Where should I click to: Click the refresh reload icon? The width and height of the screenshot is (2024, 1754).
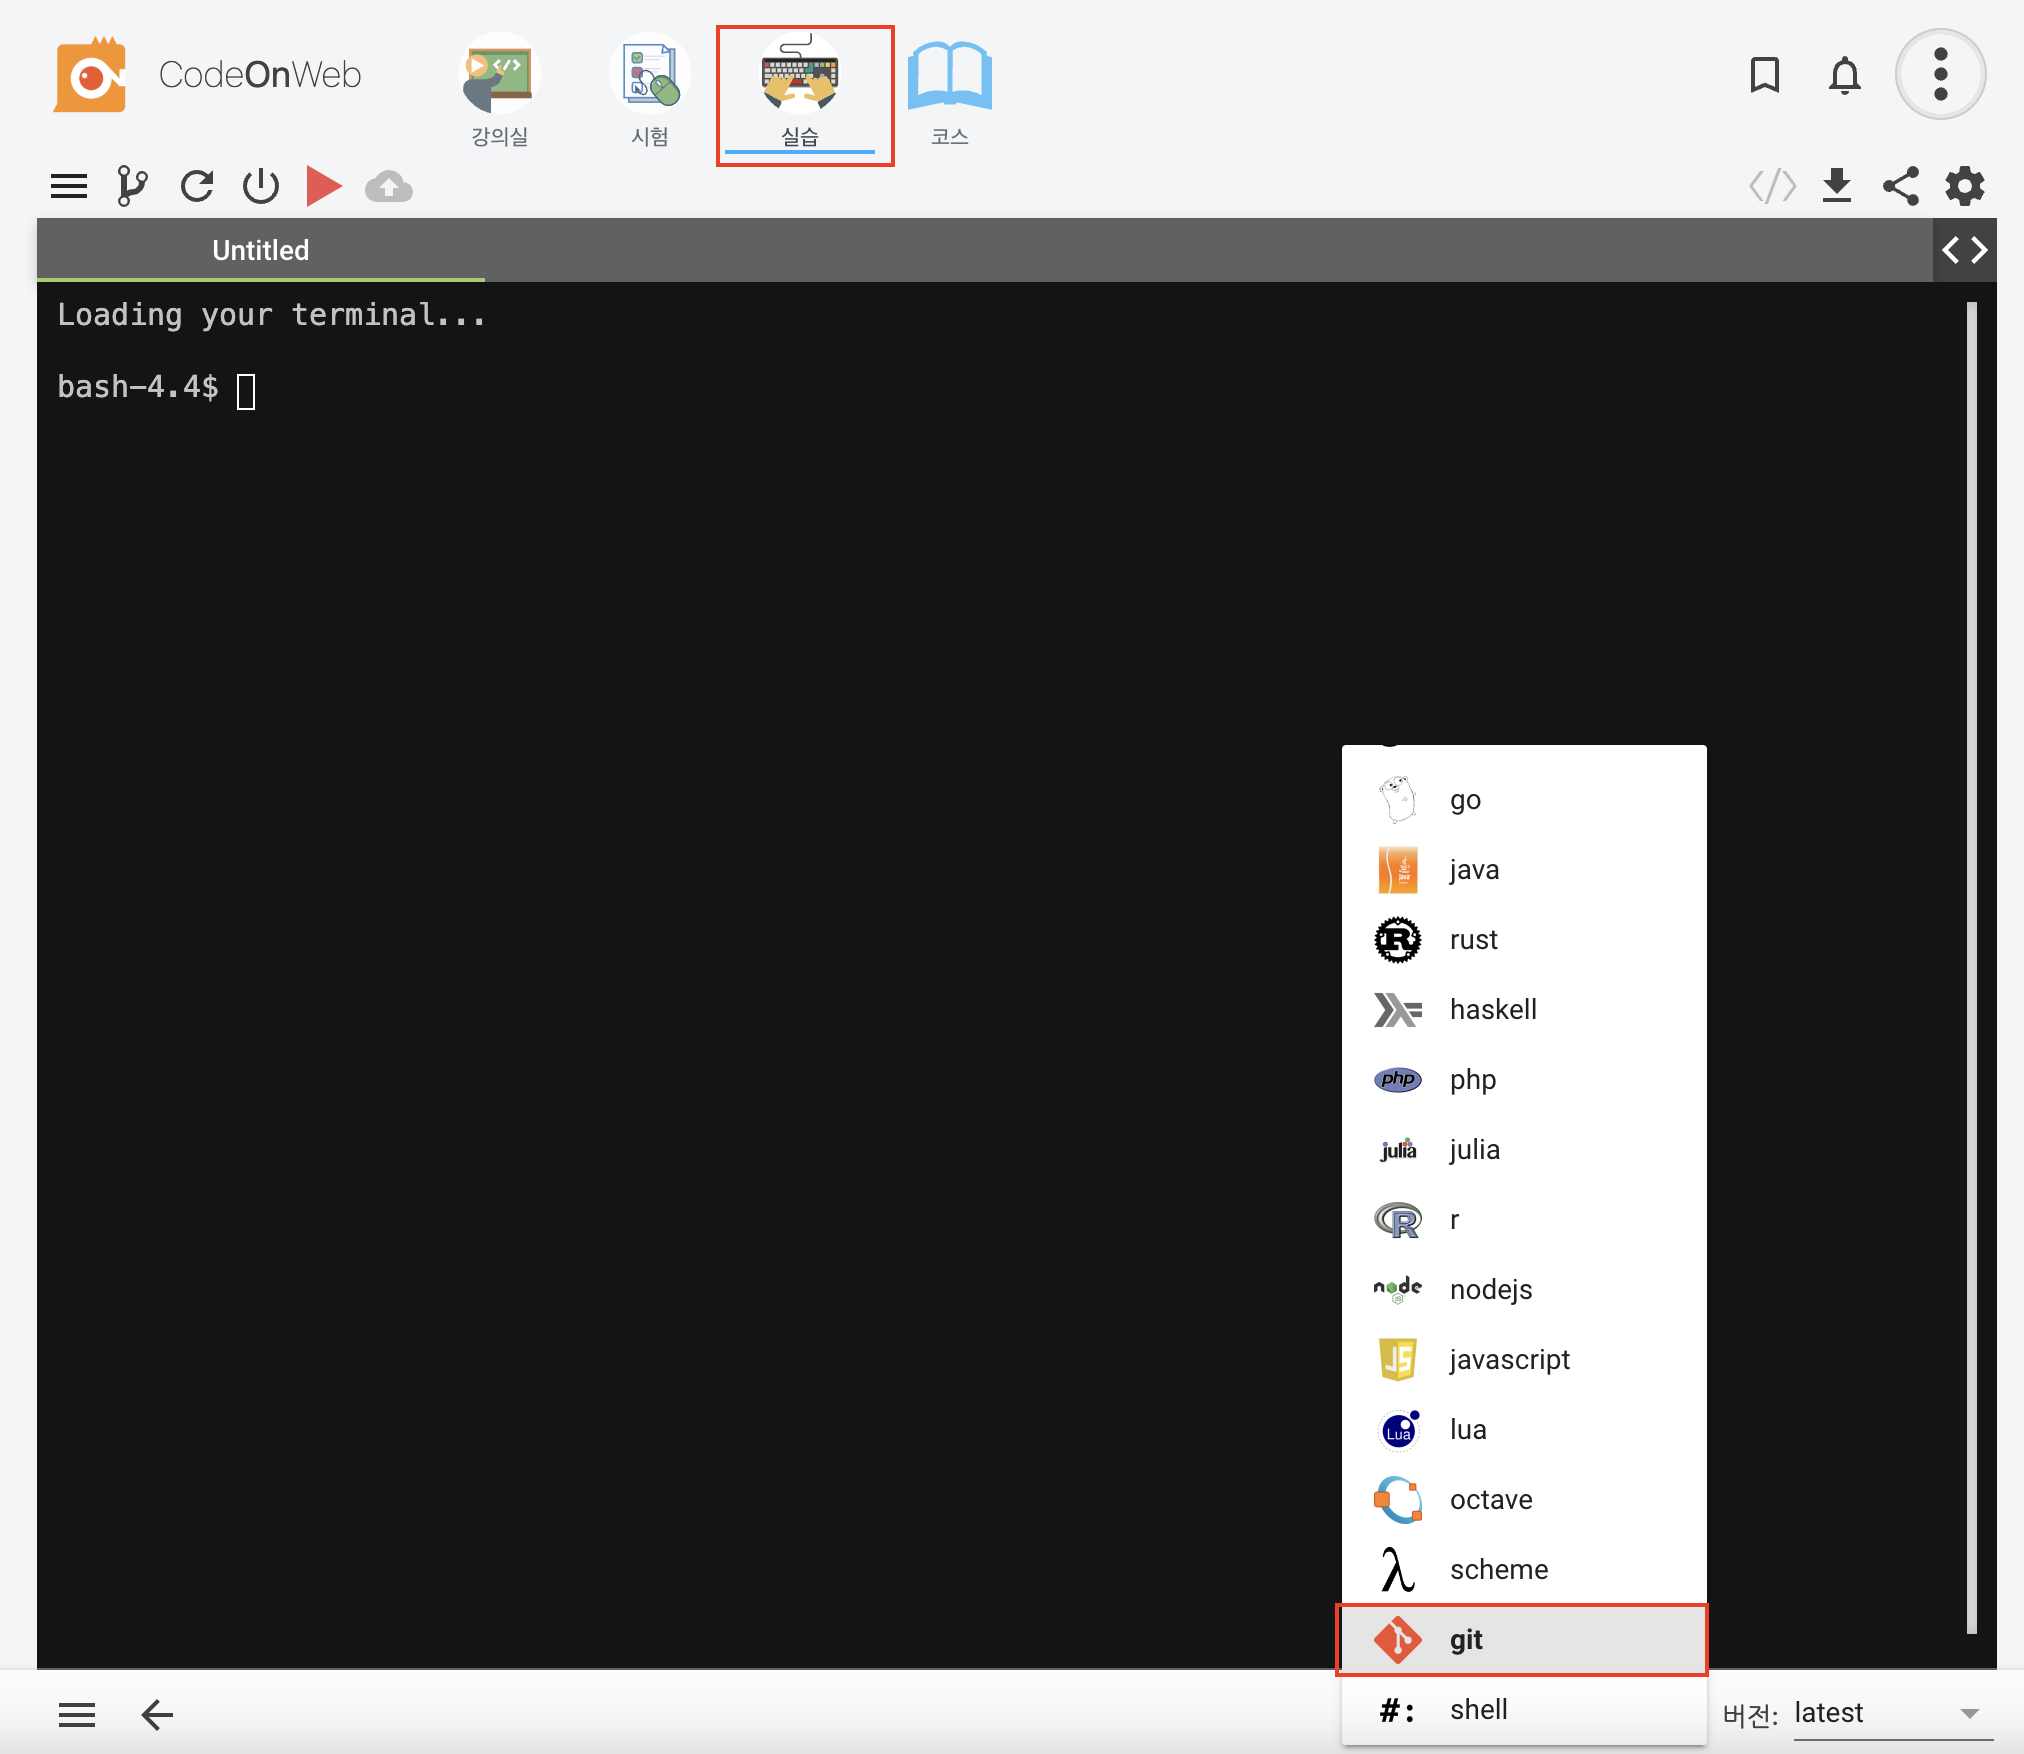[x=197, y=187]
